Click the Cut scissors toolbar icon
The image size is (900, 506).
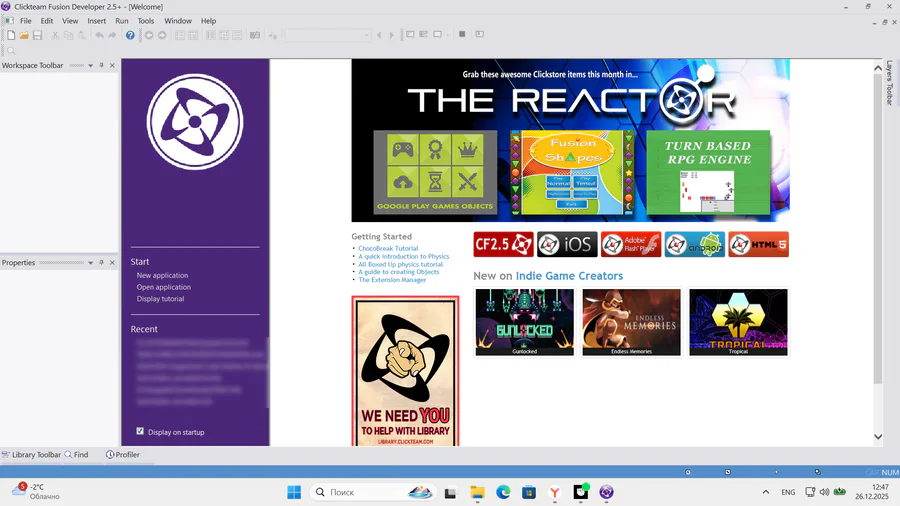coord(55,36)
